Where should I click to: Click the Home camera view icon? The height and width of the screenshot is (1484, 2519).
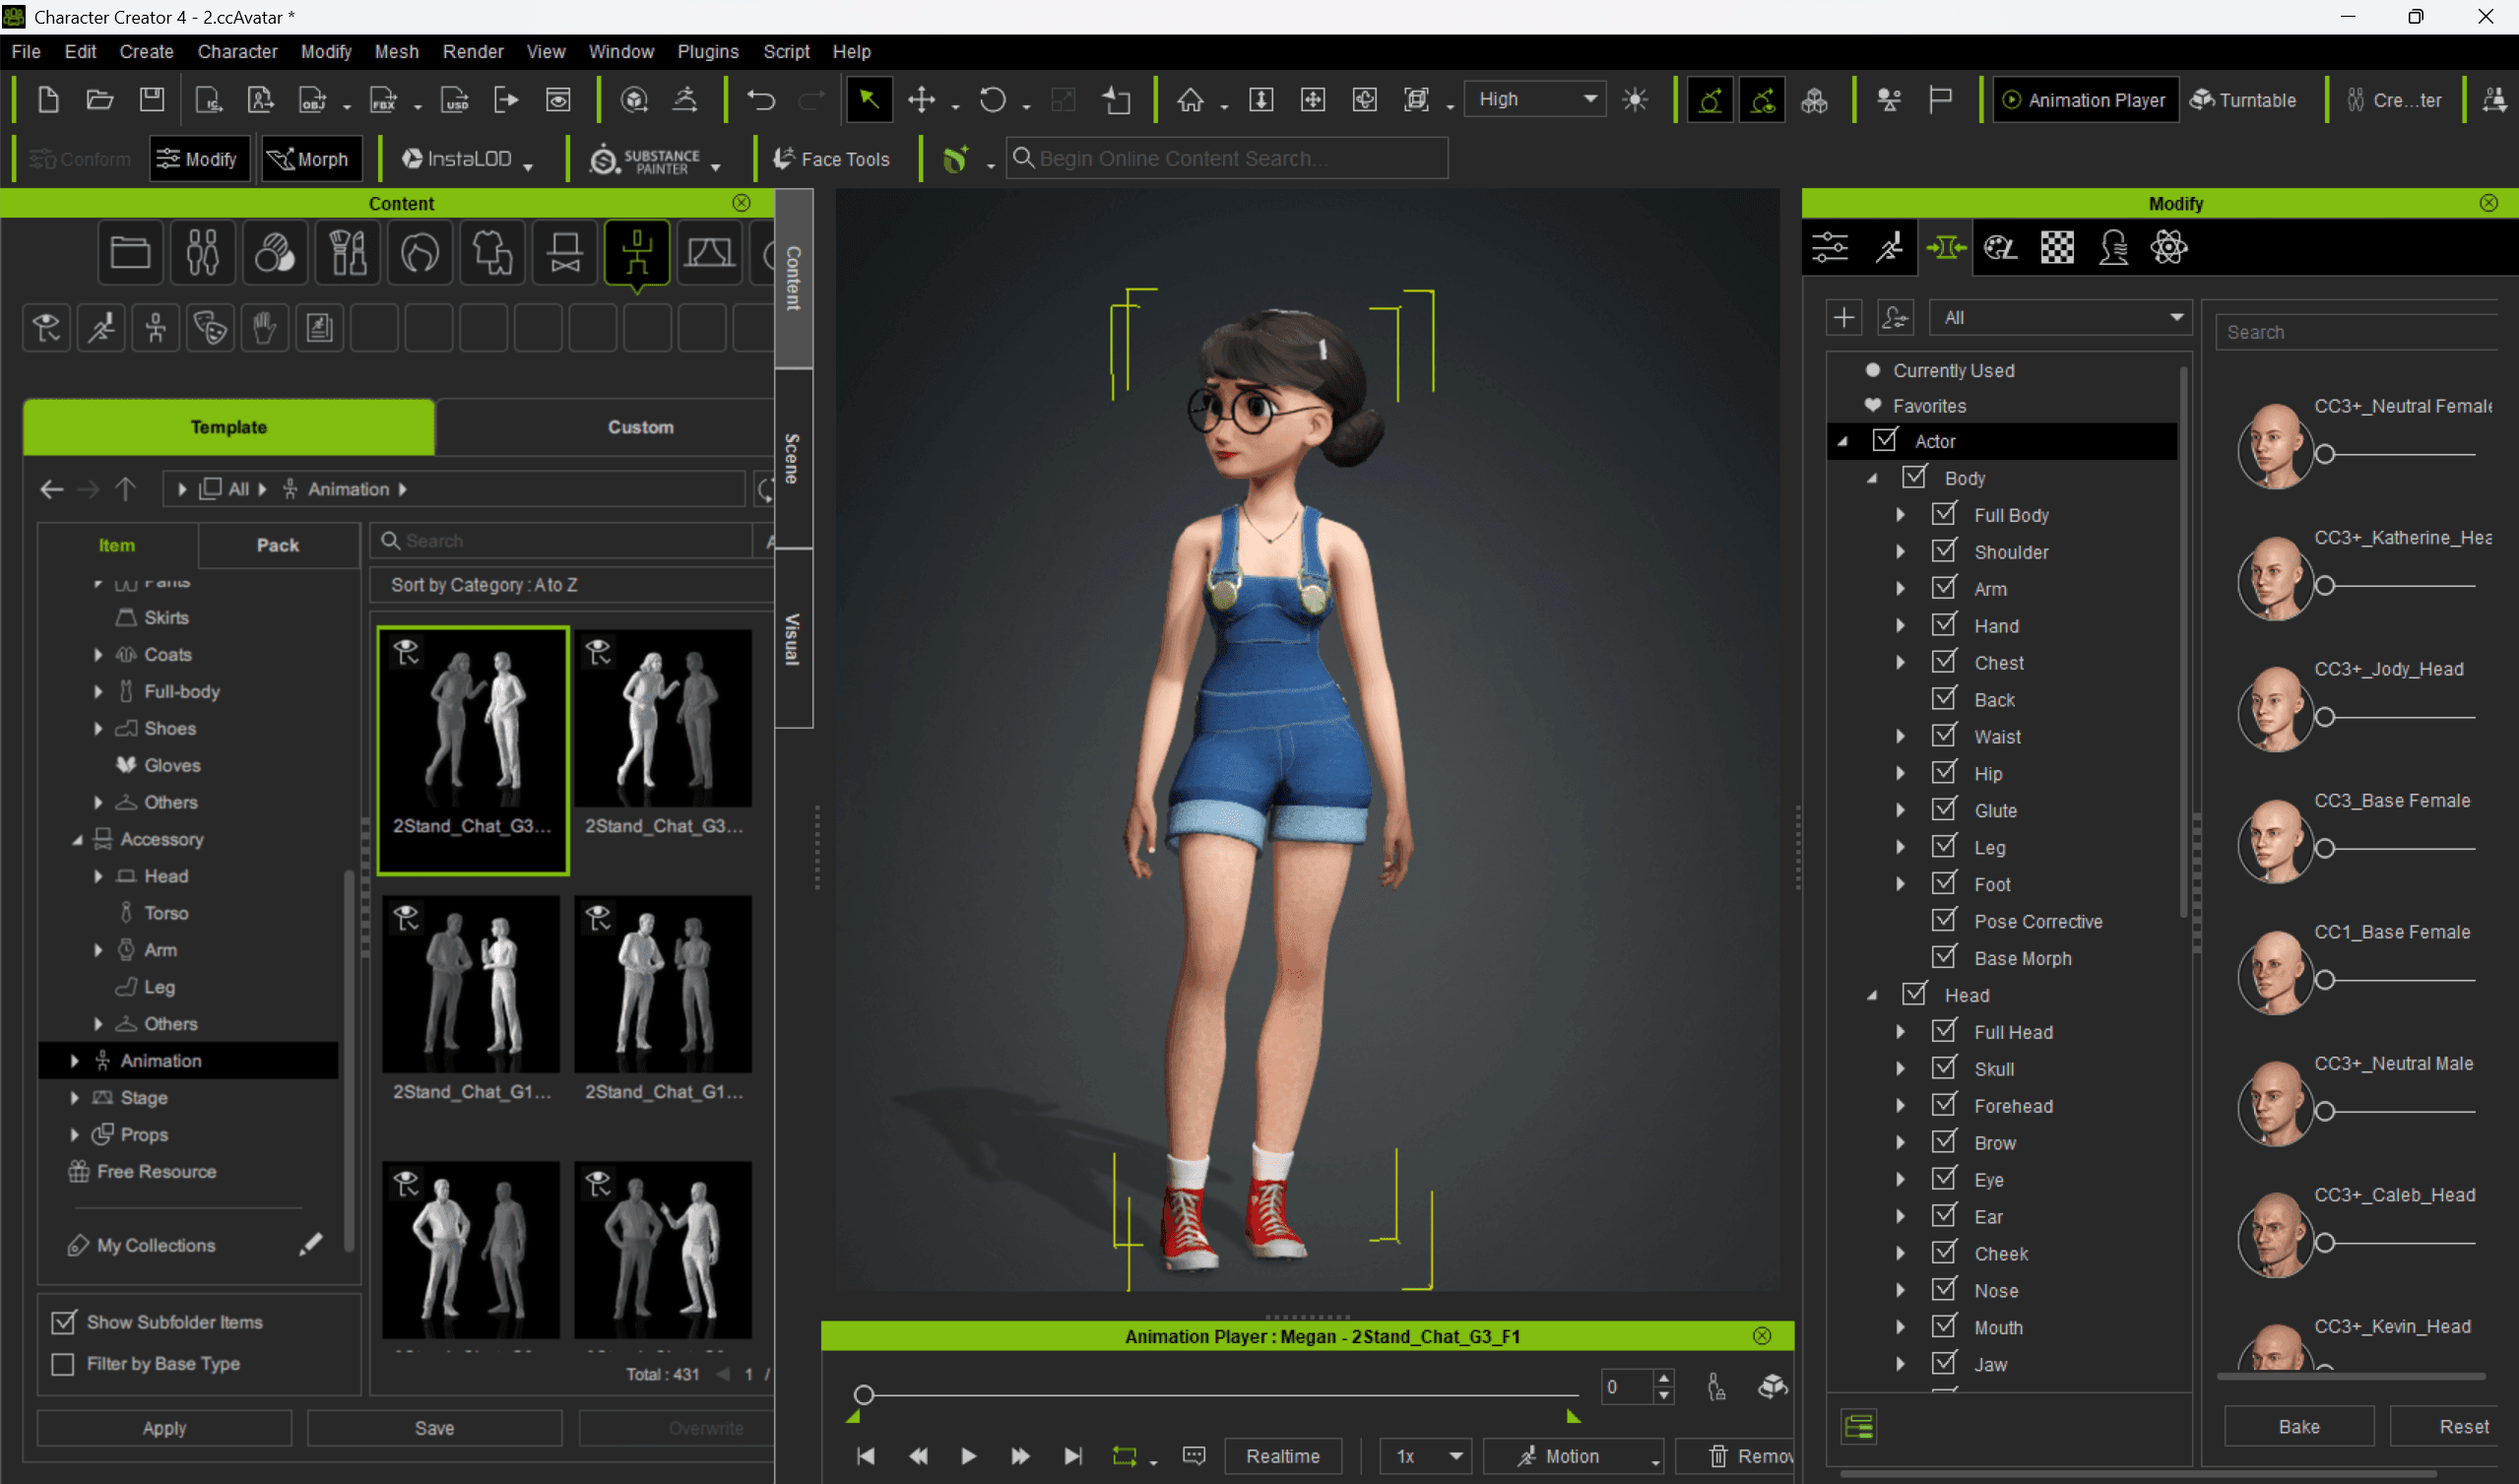1190,100
